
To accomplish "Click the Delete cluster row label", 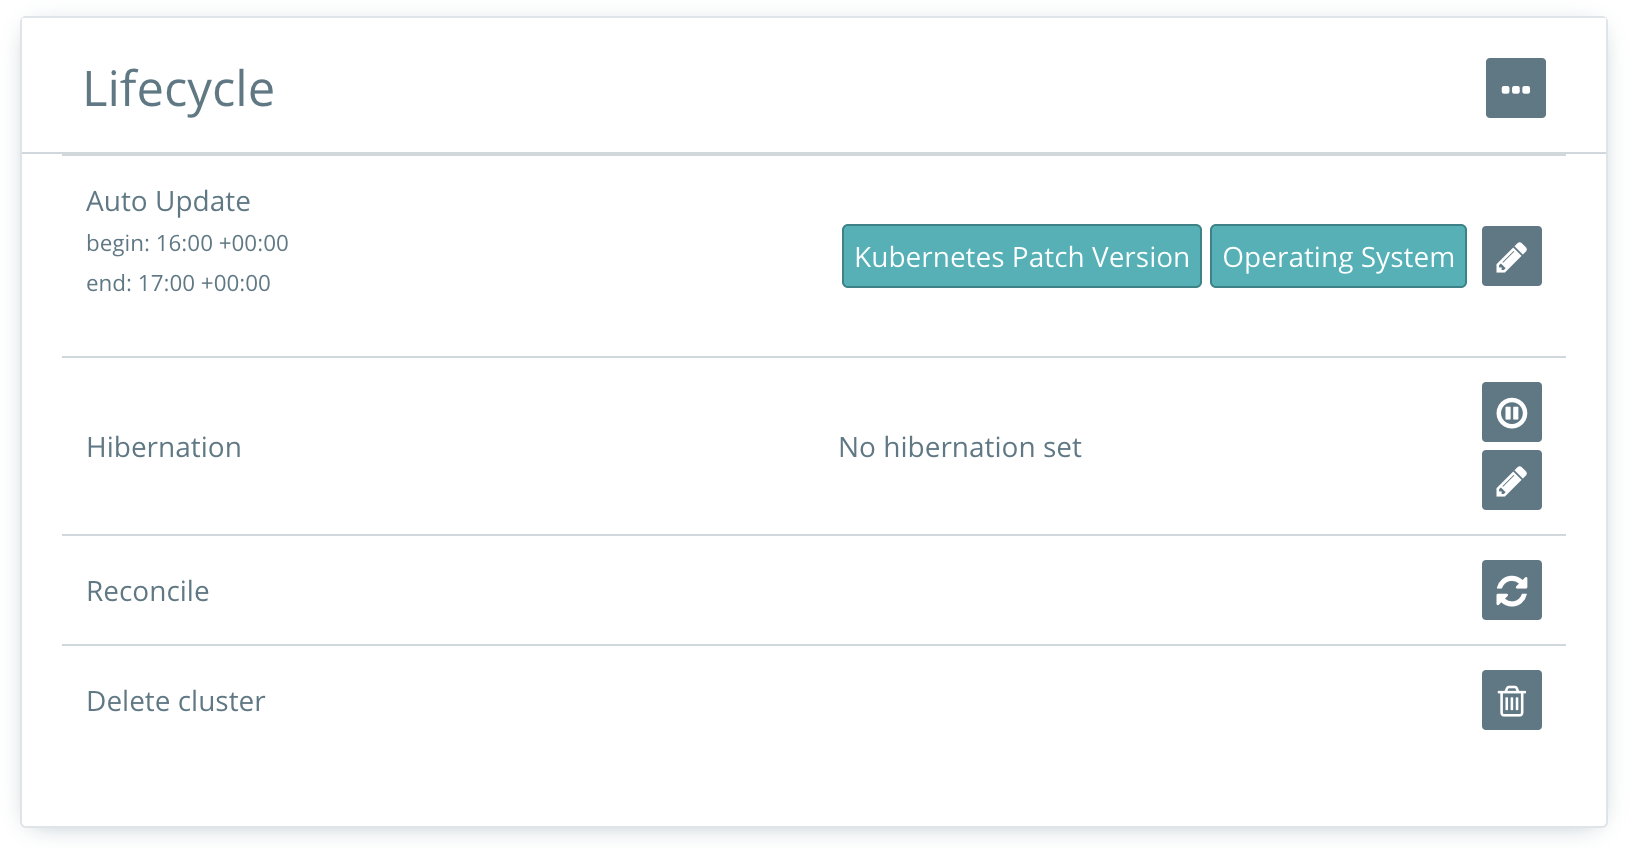I will click(176, 701).
